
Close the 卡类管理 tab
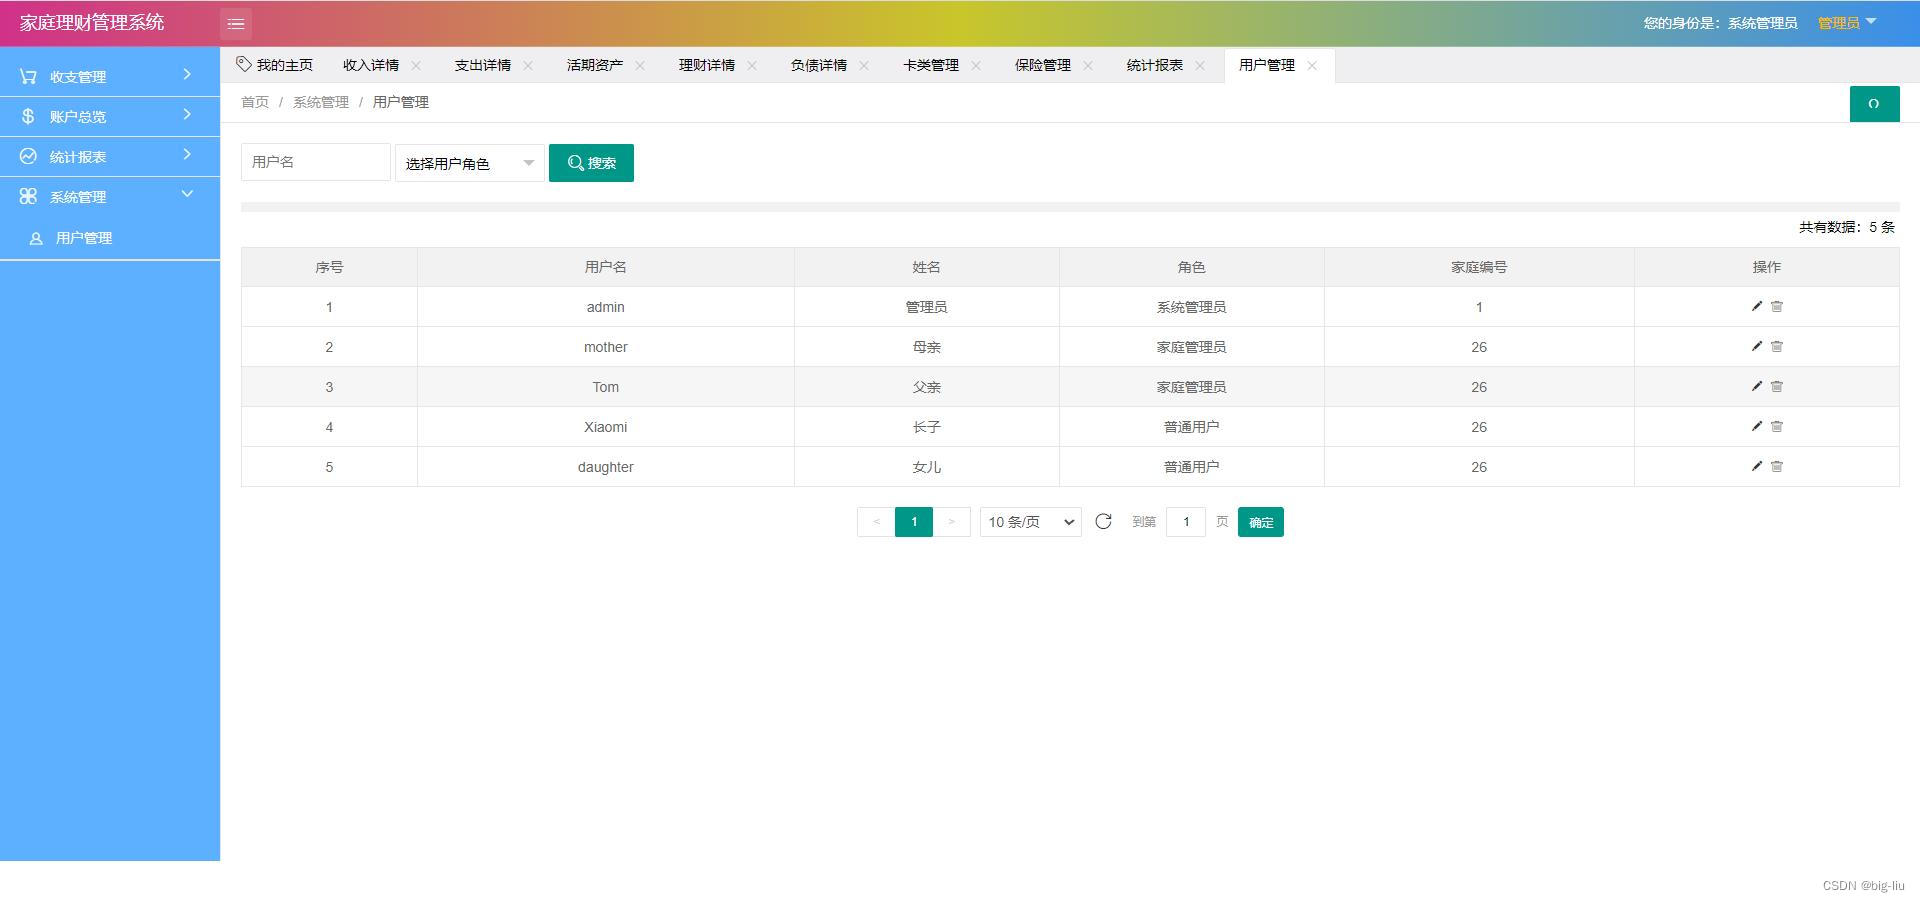[976, 65]
